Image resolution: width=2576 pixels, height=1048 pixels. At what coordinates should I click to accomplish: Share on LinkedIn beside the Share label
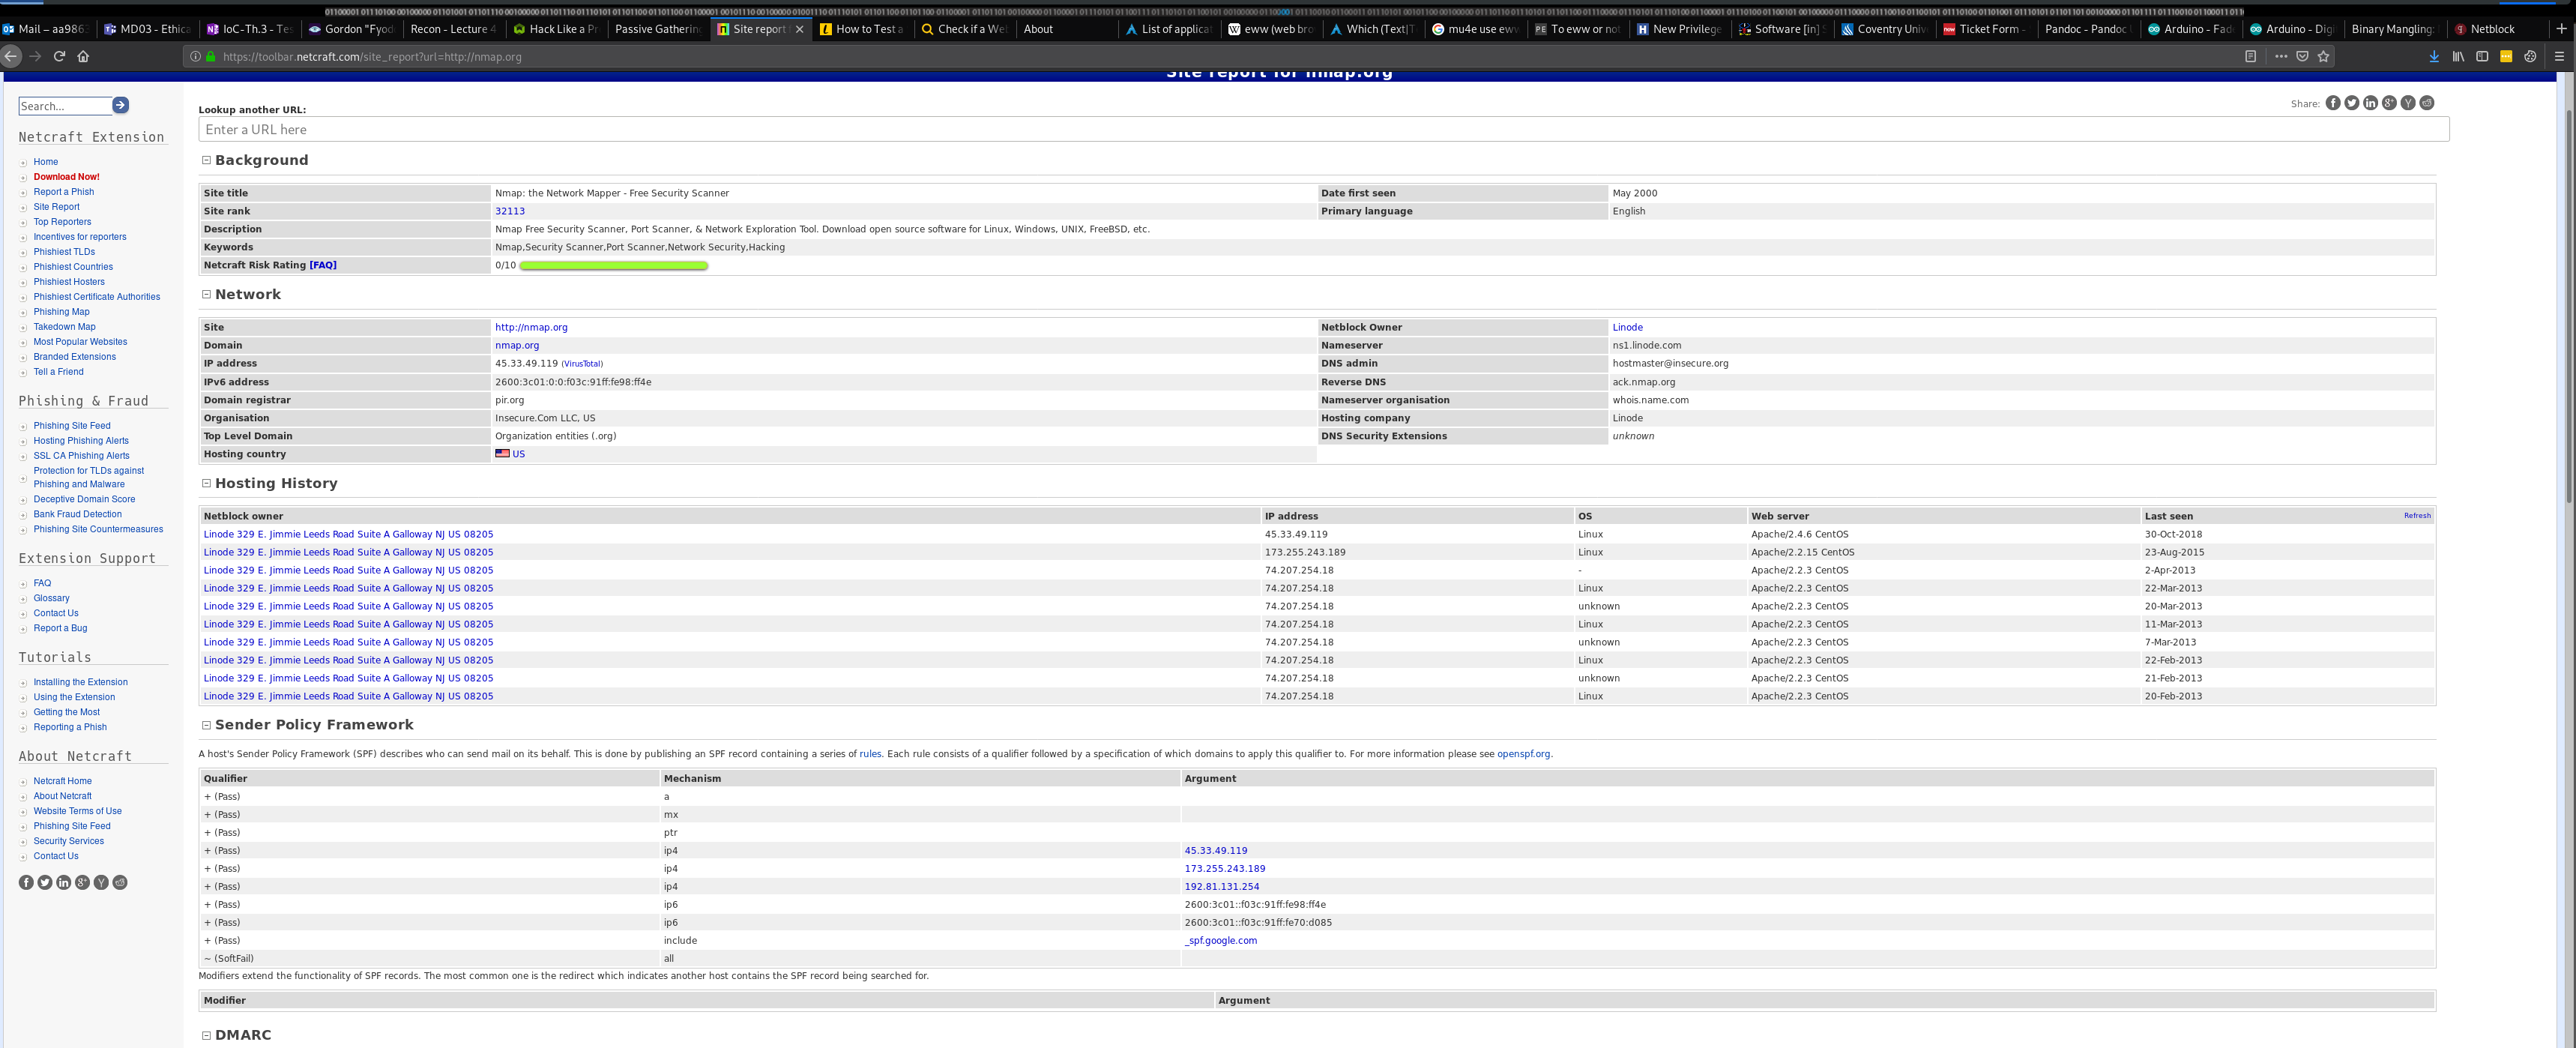[x=2370, y=103]
